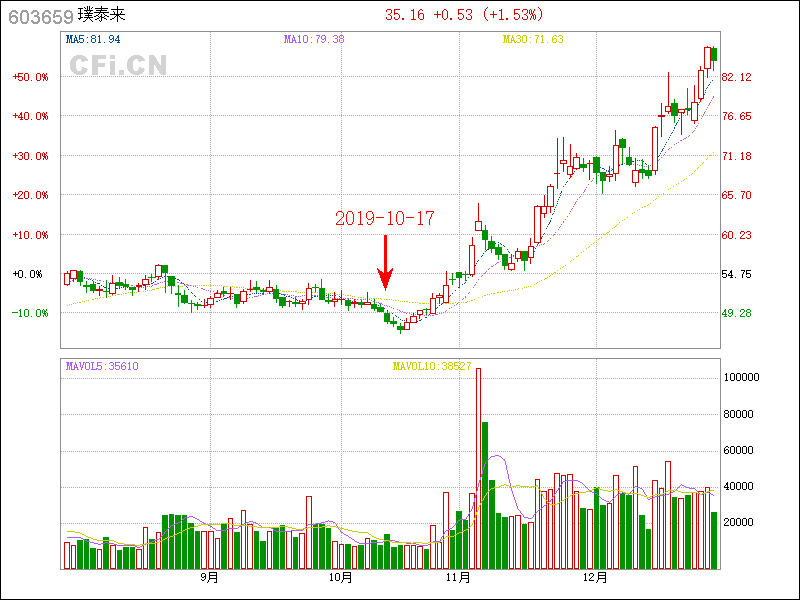Click the tallest red volume bar in November
This screenshot has width=800, height=600.
coord(478,468)
